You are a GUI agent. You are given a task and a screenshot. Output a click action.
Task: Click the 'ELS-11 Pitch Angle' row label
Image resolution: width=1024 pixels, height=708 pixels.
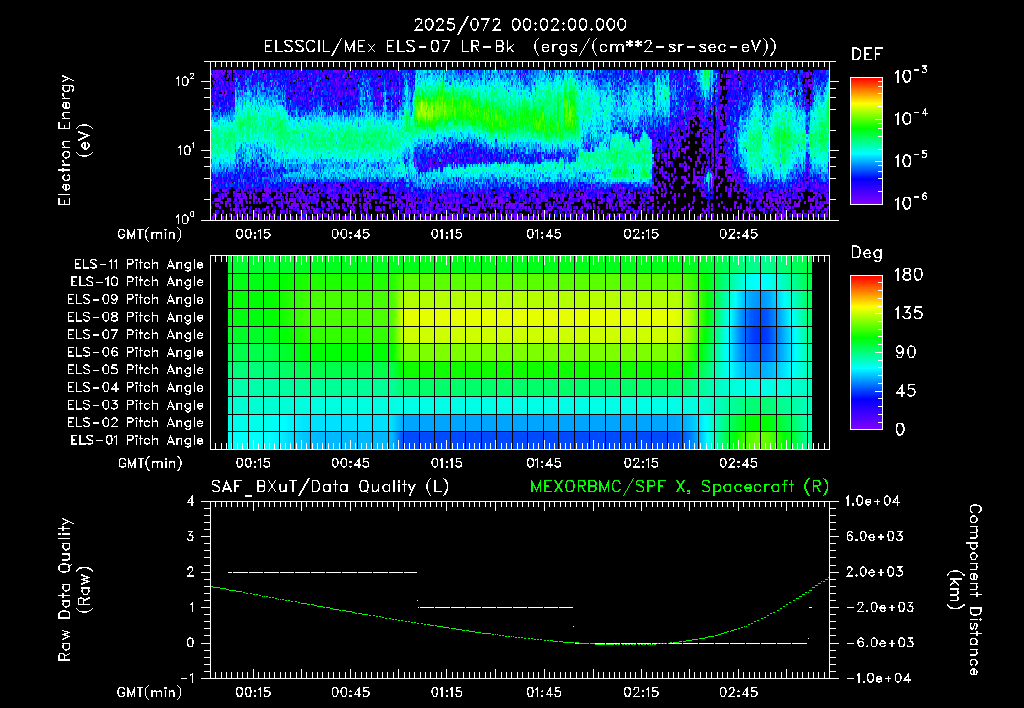pos(138,265)
